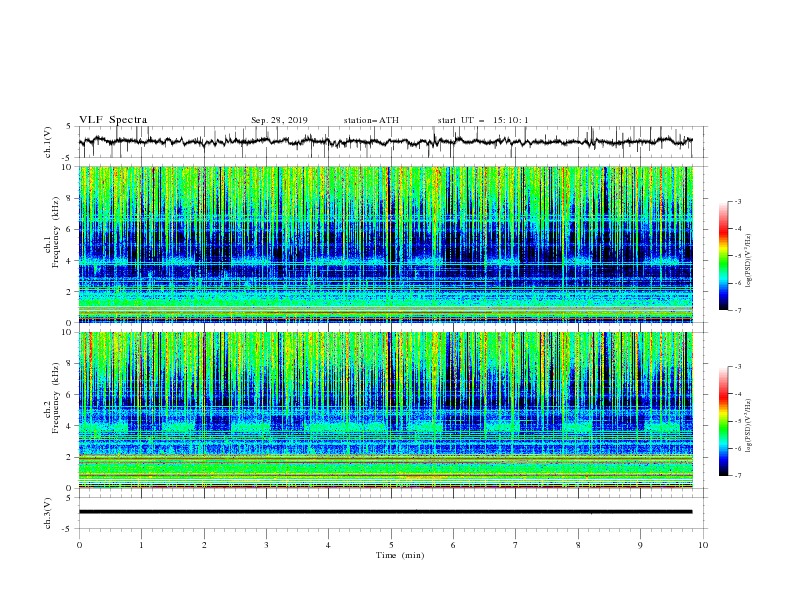Click the ch.3 flat voltage trace
The height and width of the screenshot is (612, 792).
(x=385, y=512)
